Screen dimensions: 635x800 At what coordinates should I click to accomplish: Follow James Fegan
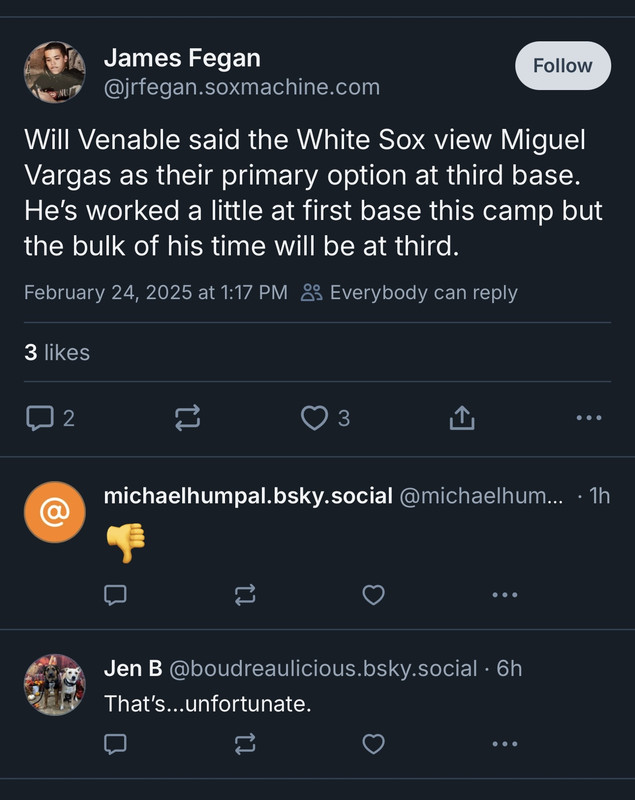pos(562,66)
